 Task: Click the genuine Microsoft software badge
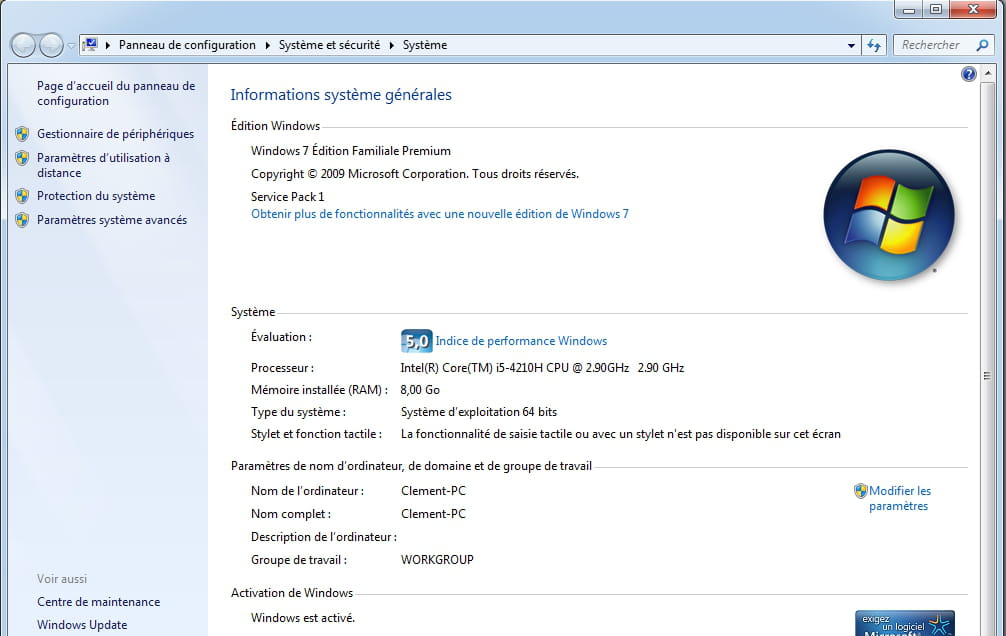pyautogui.click(x=904, y=623)
